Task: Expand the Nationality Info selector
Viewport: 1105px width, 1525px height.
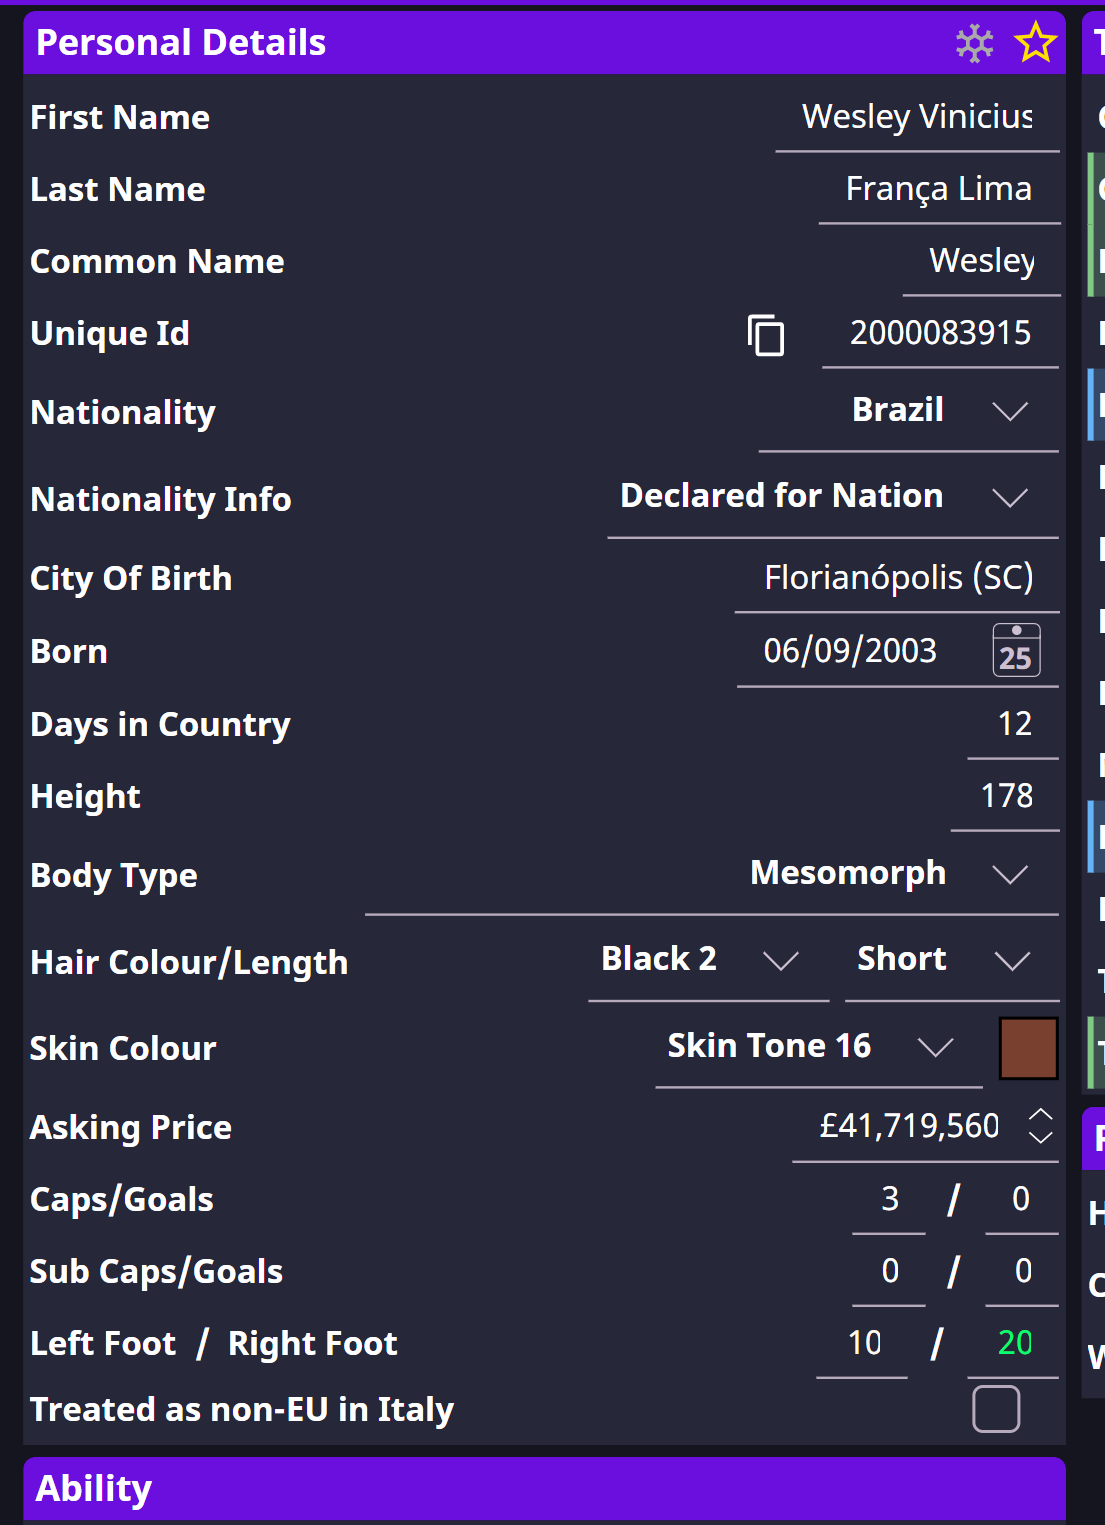Action: (1009, 497)
